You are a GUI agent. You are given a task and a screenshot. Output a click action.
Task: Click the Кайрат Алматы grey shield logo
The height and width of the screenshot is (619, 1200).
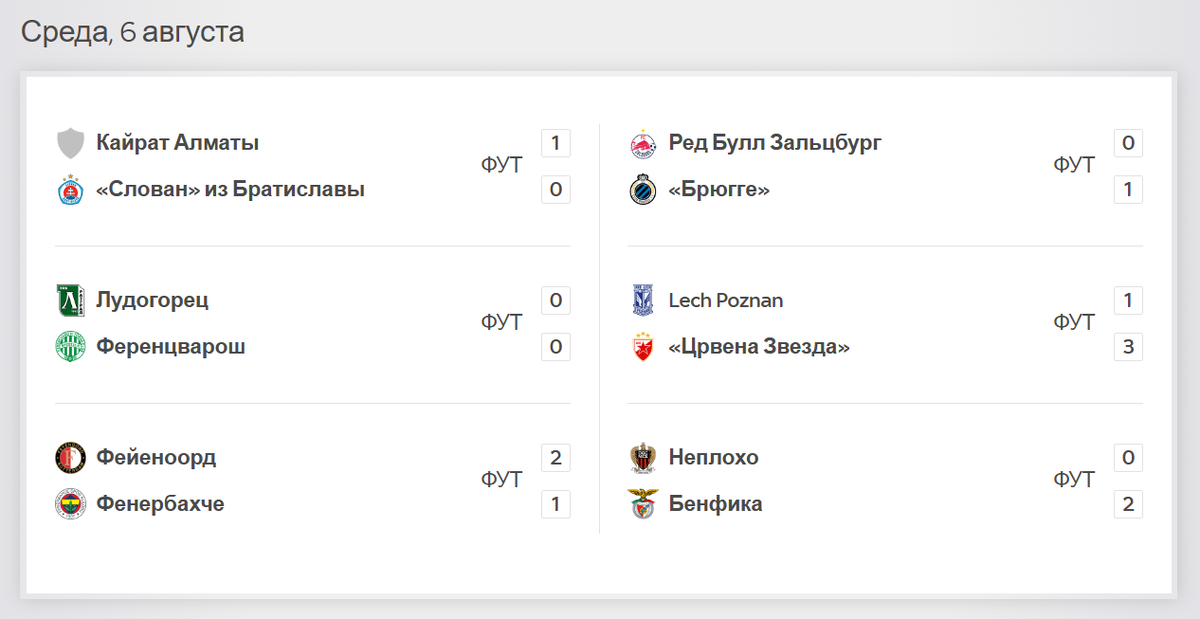point(70,143)
